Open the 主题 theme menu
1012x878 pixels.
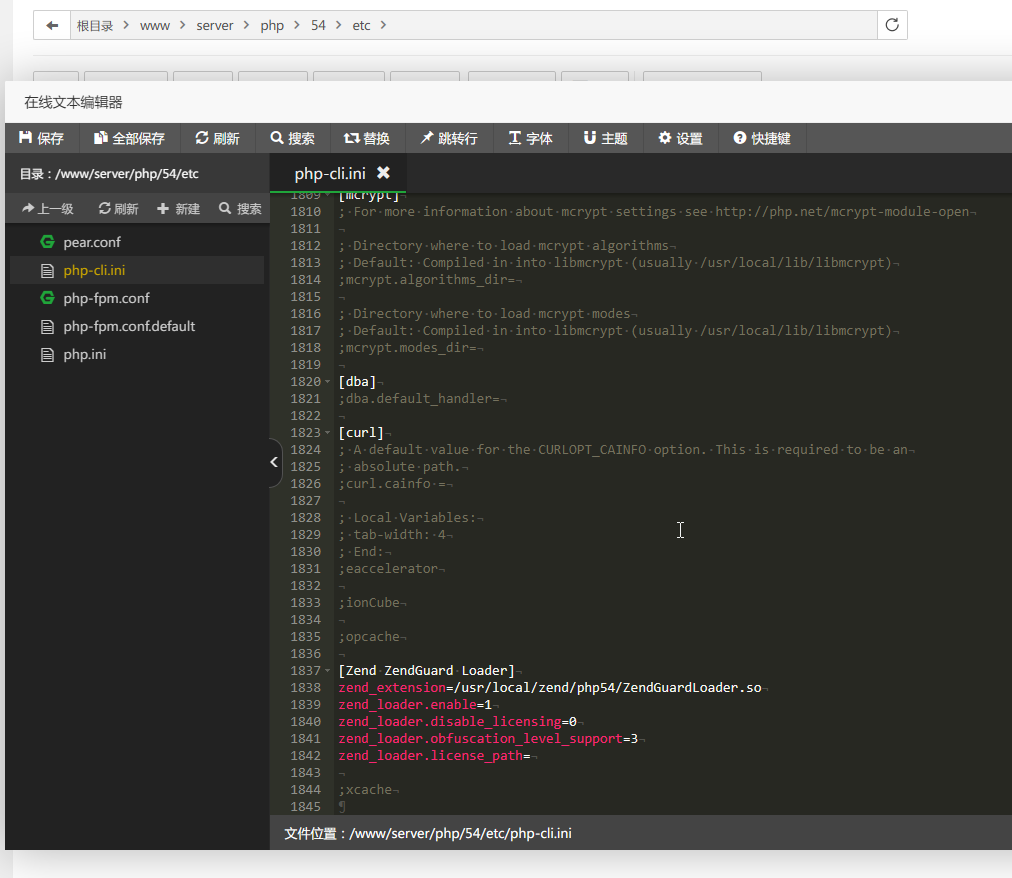[x=605, y=138]
